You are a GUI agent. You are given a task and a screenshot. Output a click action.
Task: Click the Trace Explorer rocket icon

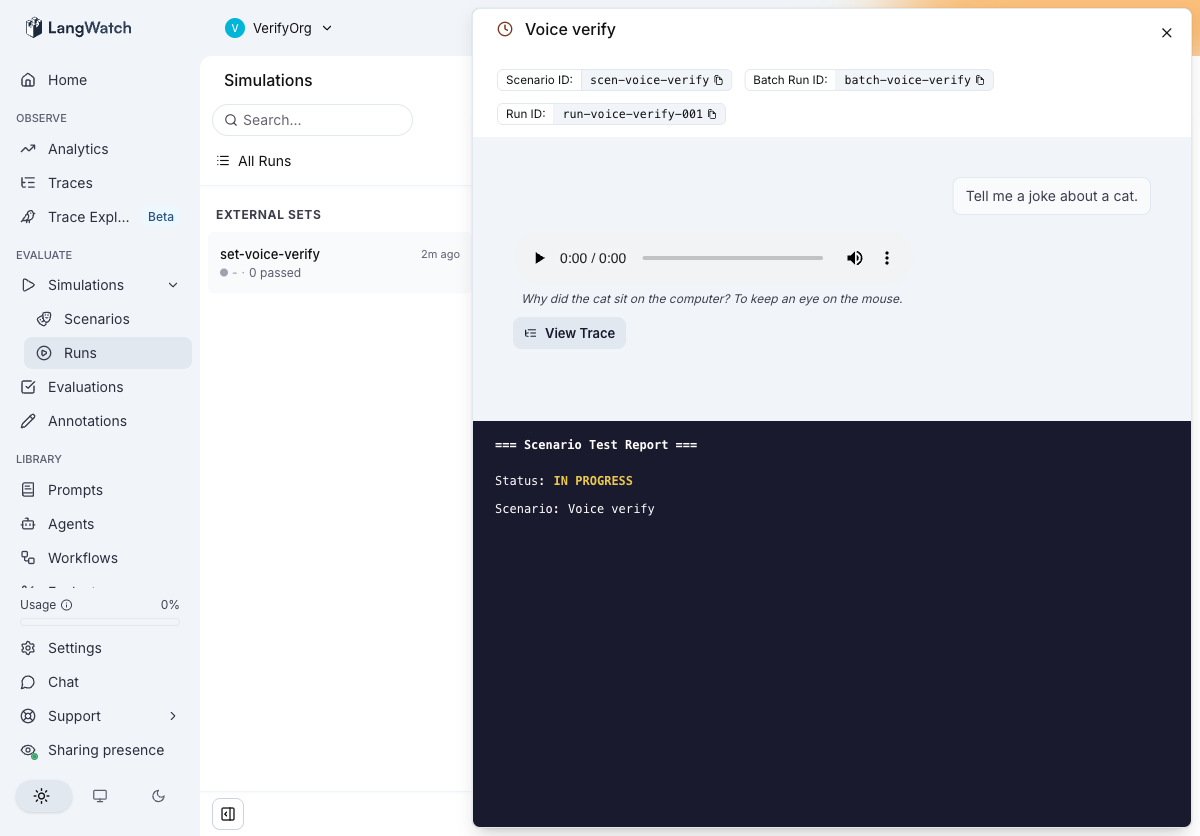28,217
